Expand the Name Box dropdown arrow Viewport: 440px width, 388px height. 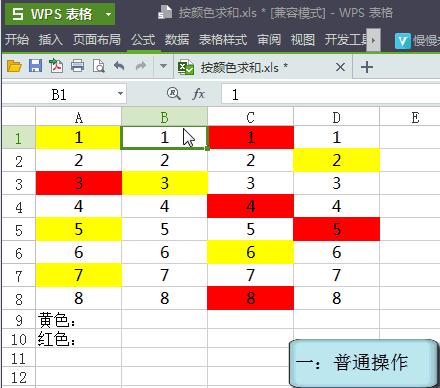120,94
